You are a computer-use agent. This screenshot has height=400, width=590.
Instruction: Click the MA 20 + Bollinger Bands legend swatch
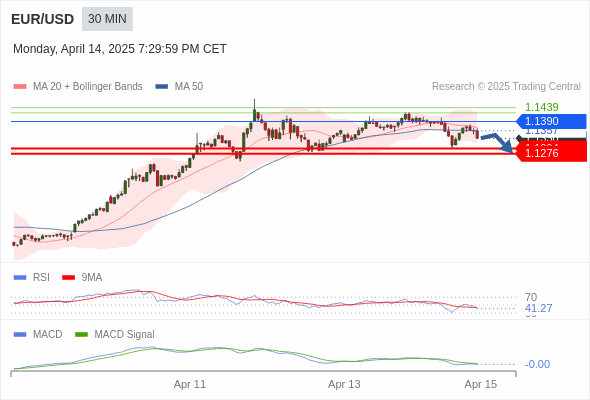coord(20,87)
